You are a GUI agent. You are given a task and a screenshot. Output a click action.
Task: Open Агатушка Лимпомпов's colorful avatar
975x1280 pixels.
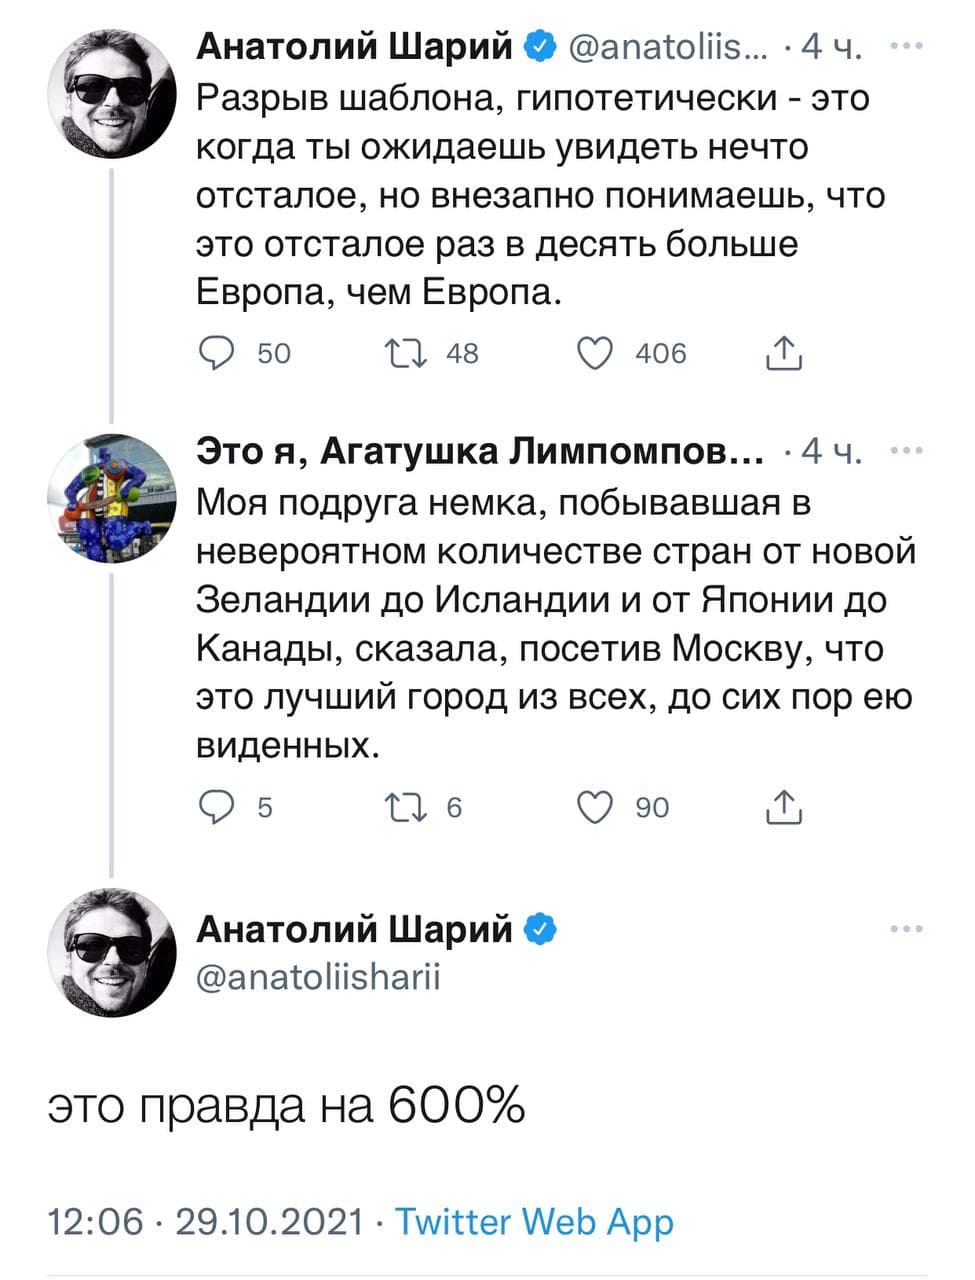coord(113,500)
